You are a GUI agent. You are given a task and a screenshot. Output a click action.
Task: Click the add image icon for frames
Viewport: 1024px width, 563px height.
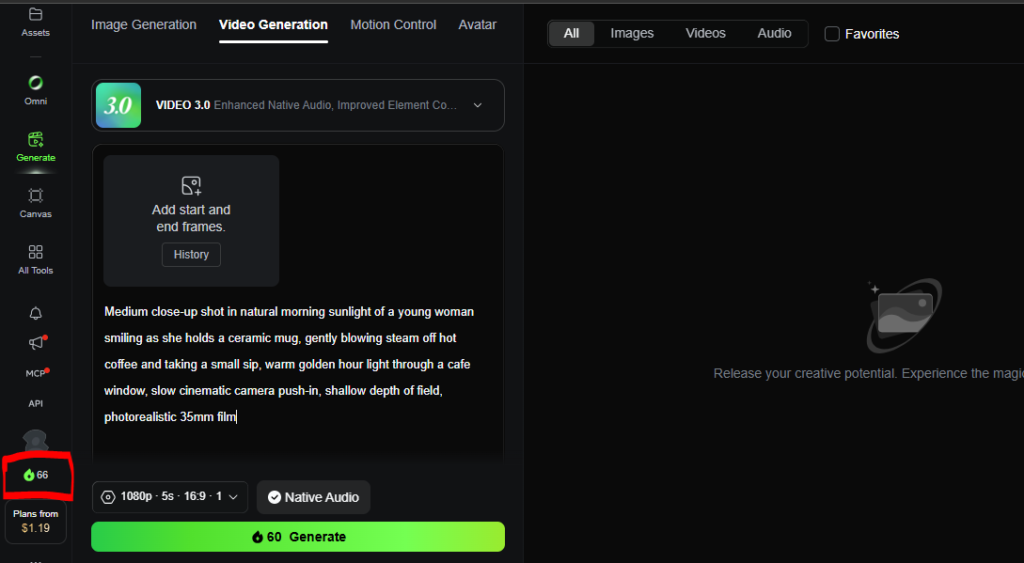[191, 185]
